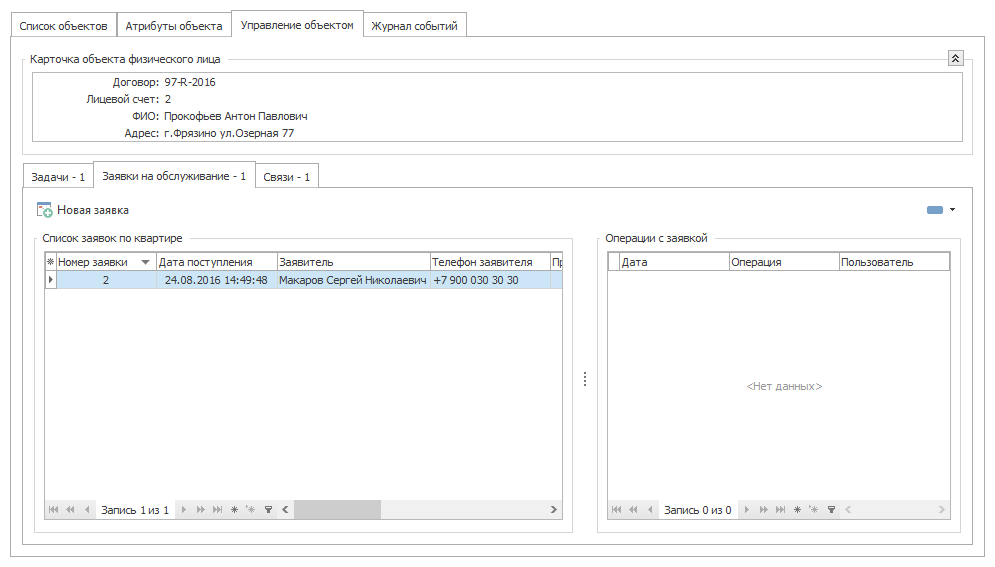
Task: Click left scroll arrow of requests list scrollbar
Action: coord(286,509)
